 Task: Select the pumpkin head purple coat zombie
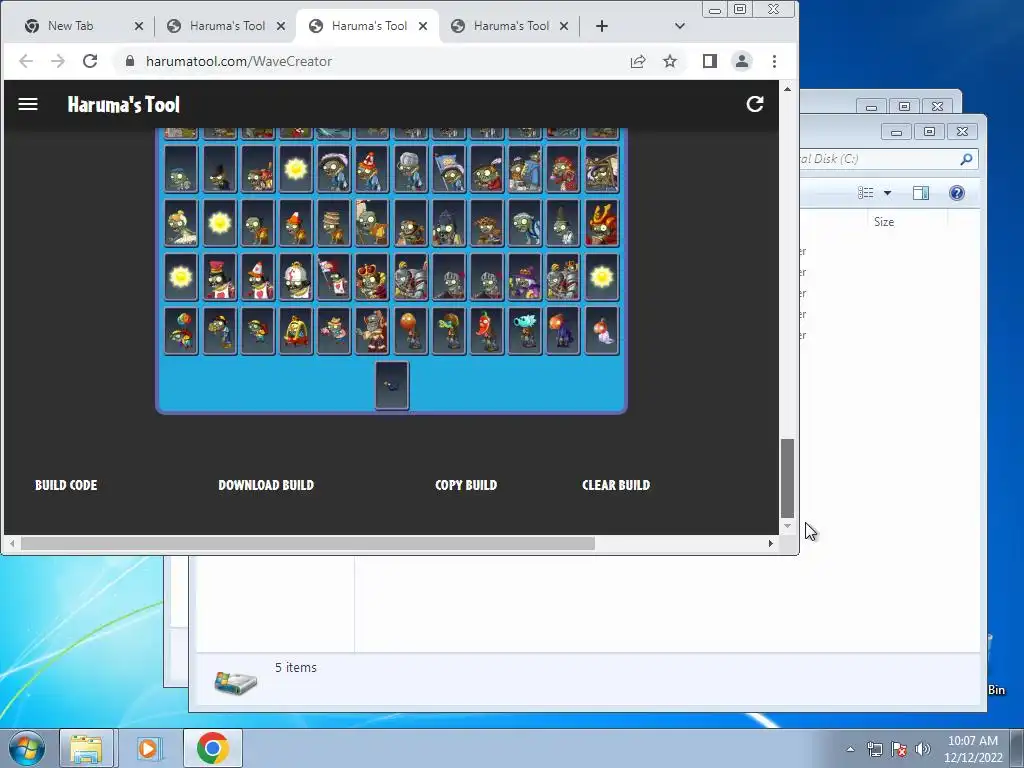(563, 331)
